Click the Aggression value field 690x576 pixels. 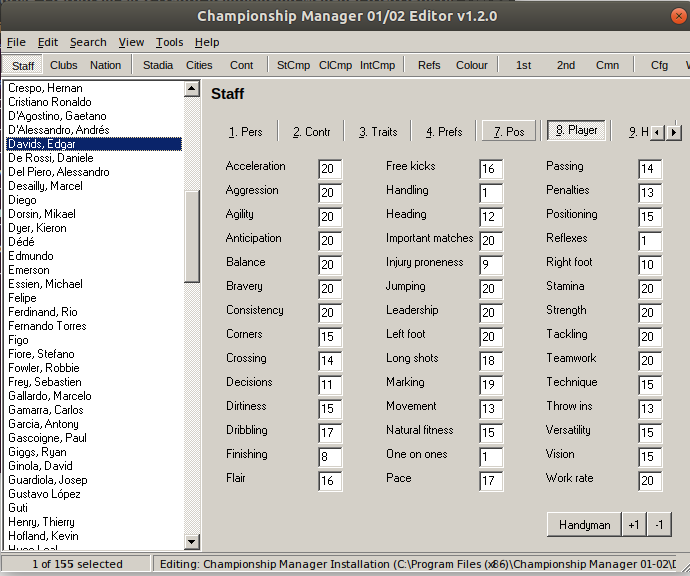pyautogui.click(x=330, y=193)
